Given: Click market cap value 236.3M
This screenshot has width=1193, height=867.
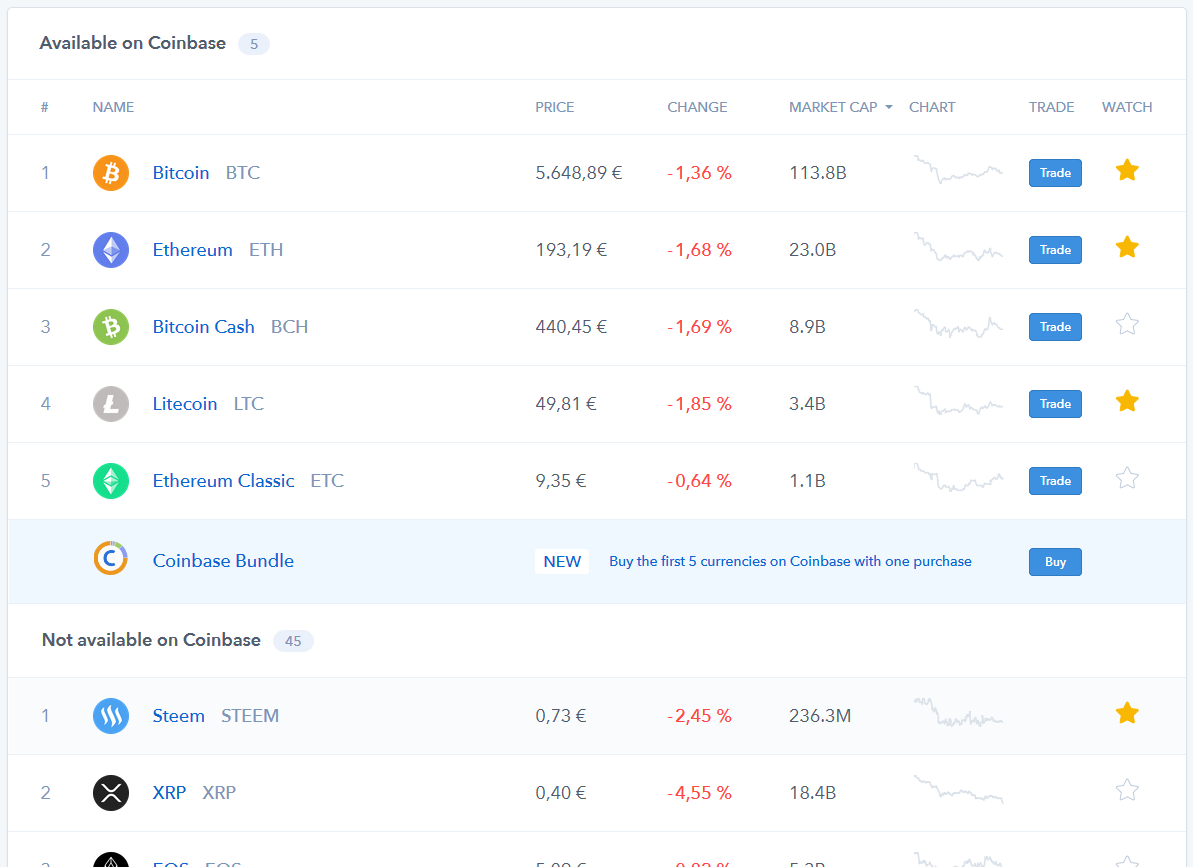Looking at the screenshot, I should pos(820,716).
